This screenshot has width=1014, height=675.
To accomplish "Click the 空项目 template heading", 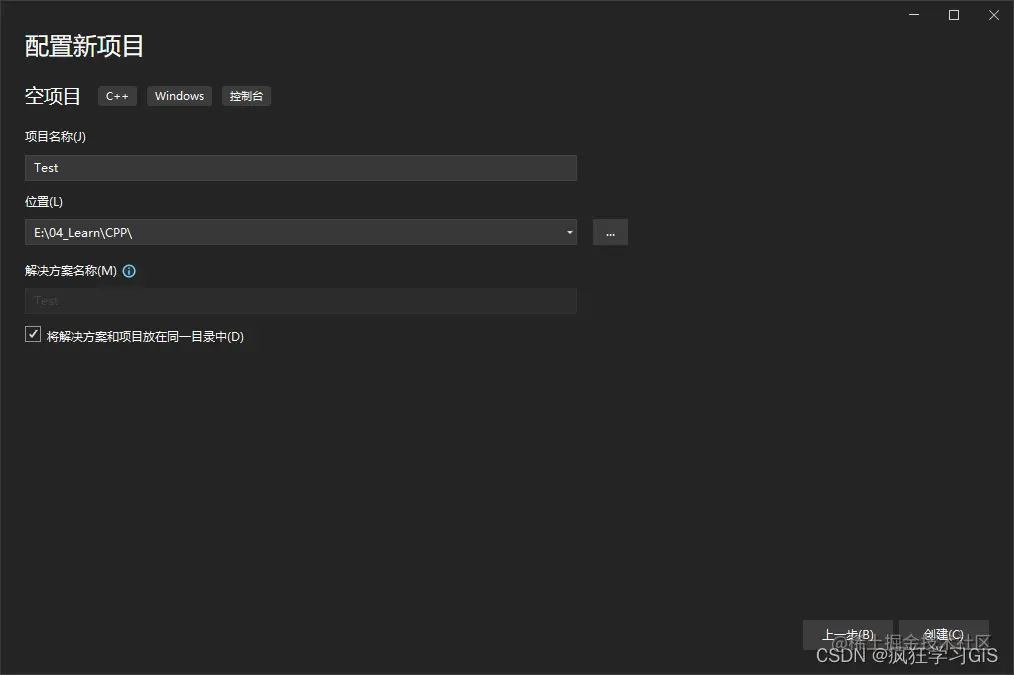I will [53, 96].
